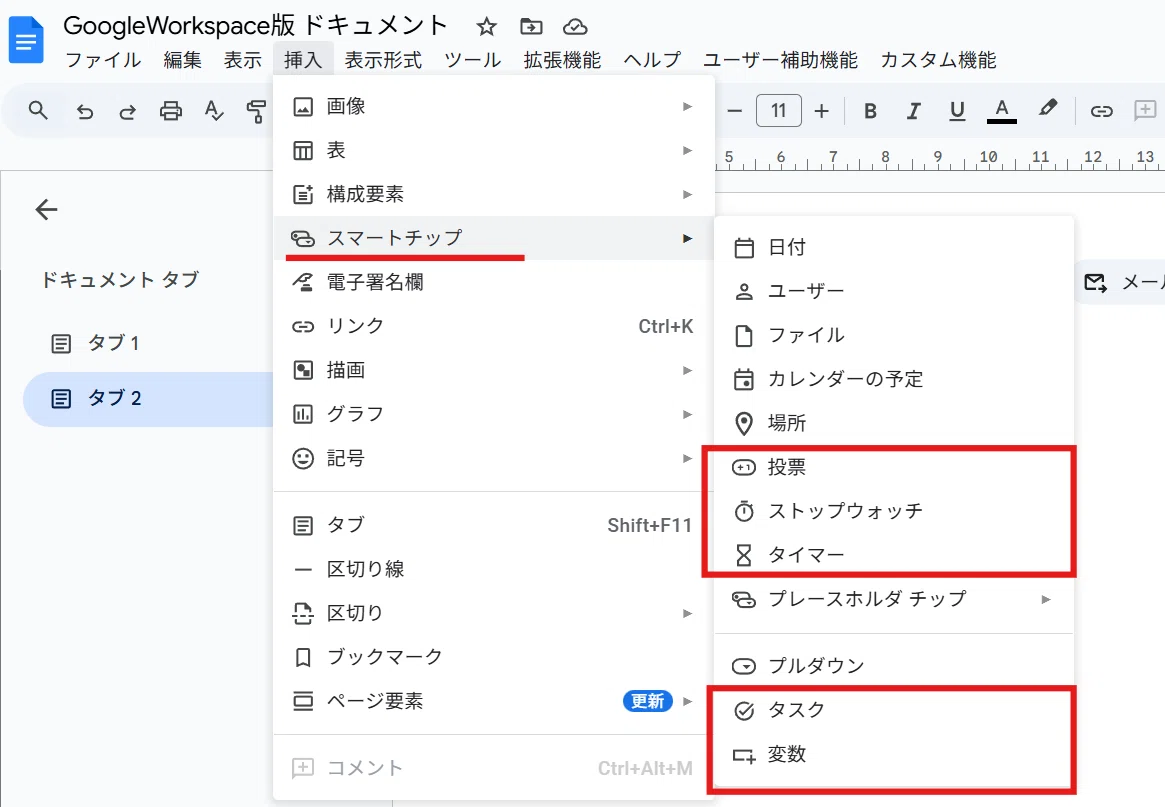
Task: Click the move to folder icon
Action: pos(530,27)
